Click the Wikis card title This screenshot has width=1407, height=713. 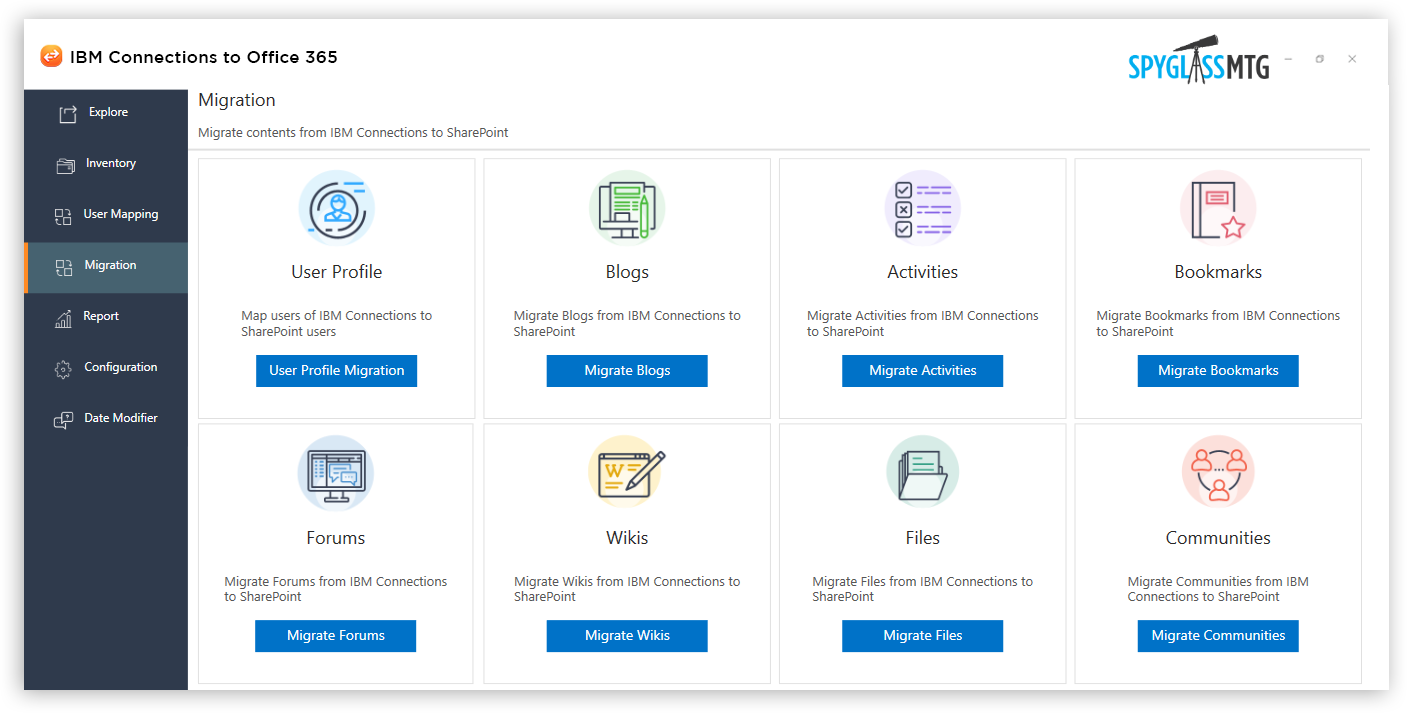click(x=627, y=538)
